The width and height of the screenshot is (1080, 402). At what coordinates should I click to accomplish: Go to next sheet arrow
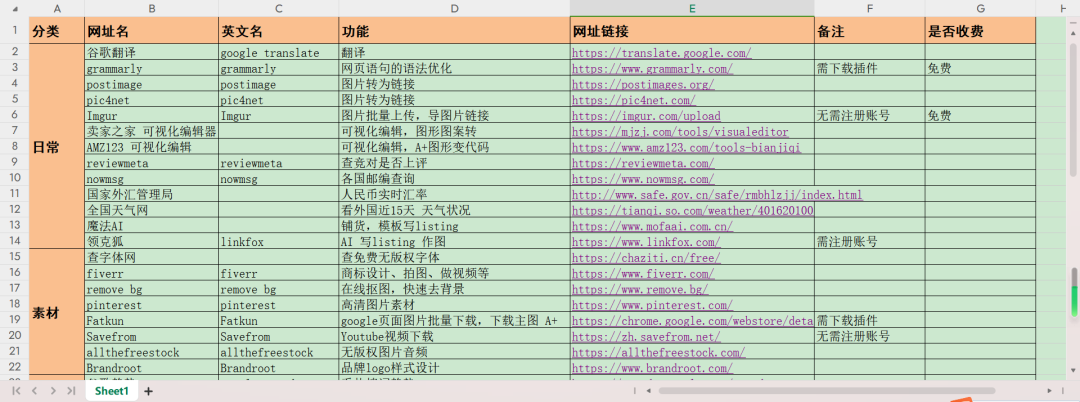[52, 391]
